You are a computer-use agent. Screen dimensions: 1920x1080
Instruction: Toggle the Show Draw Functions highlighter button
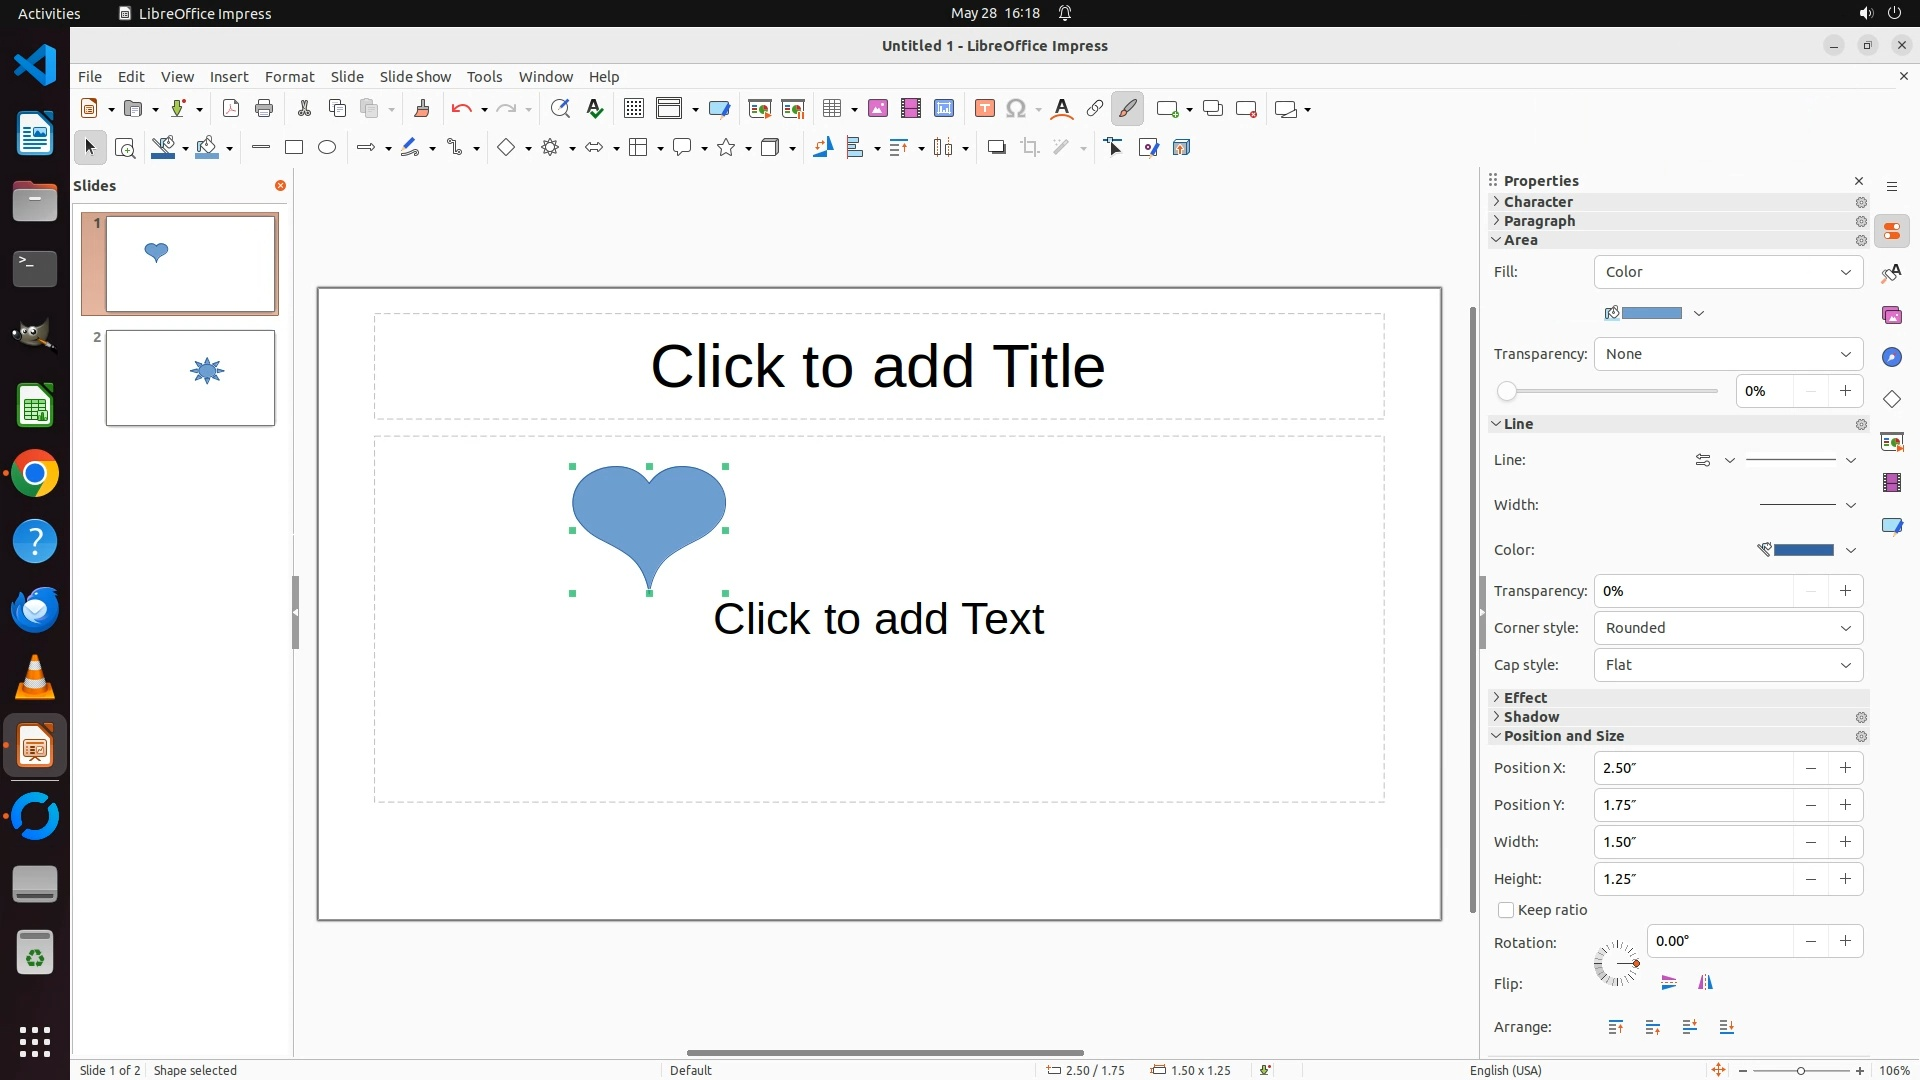pos(1127,109)
